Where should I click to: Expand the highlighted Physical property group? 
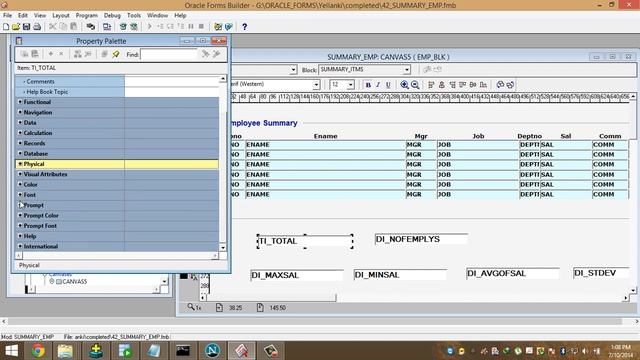20,164
